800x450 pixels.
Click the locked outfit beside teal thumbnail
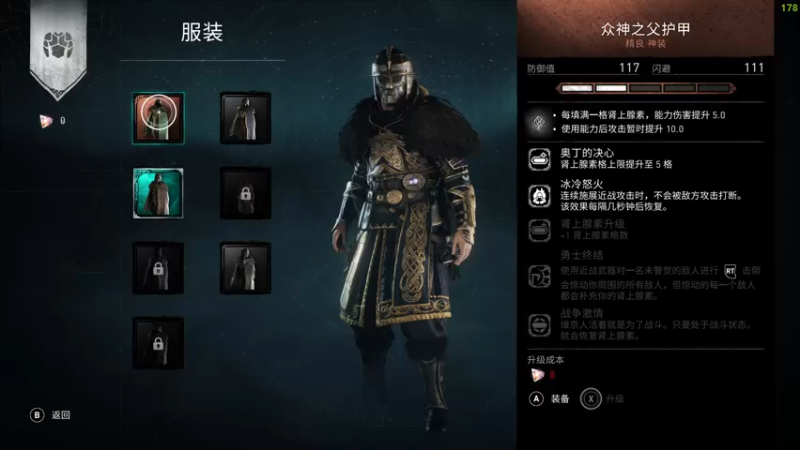point(245,193)
